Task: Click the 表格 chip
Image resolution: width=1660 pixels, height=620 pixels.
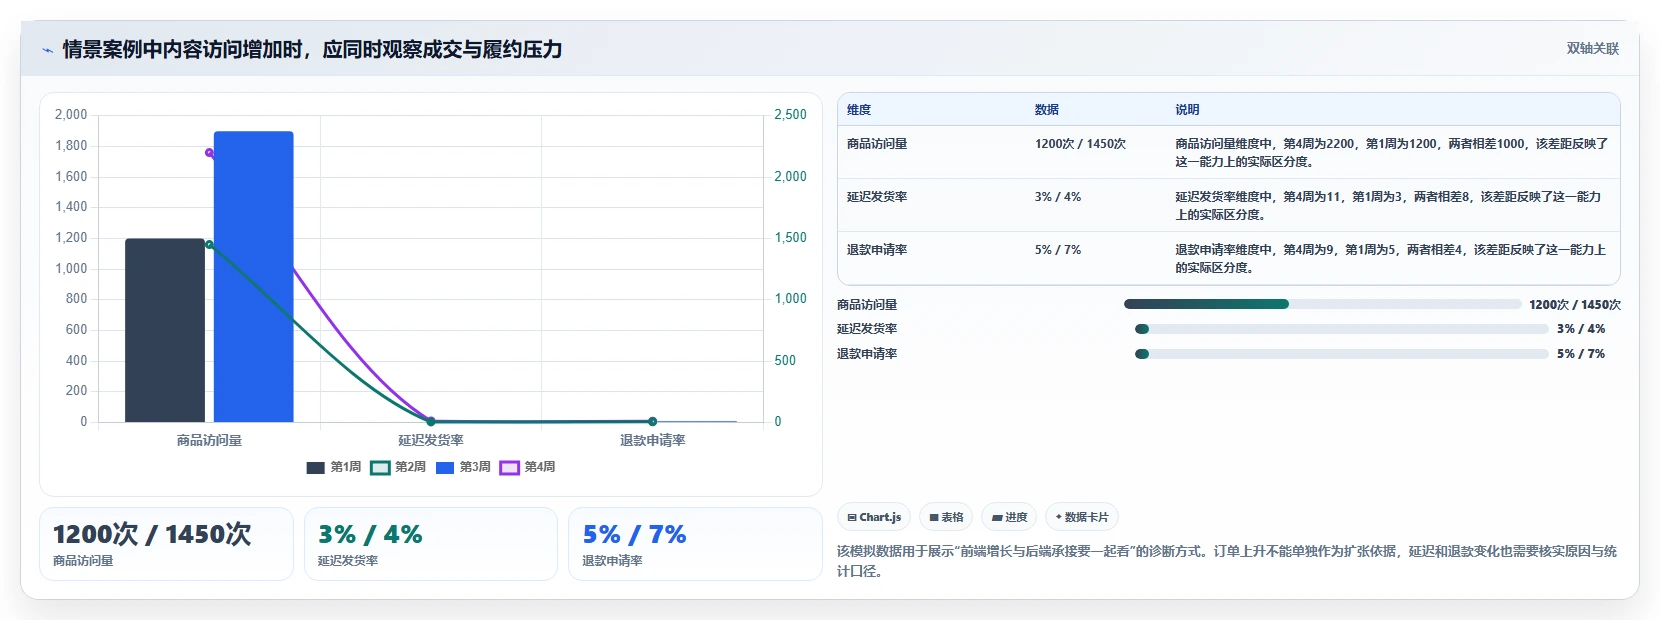Action: pos(946,517)
